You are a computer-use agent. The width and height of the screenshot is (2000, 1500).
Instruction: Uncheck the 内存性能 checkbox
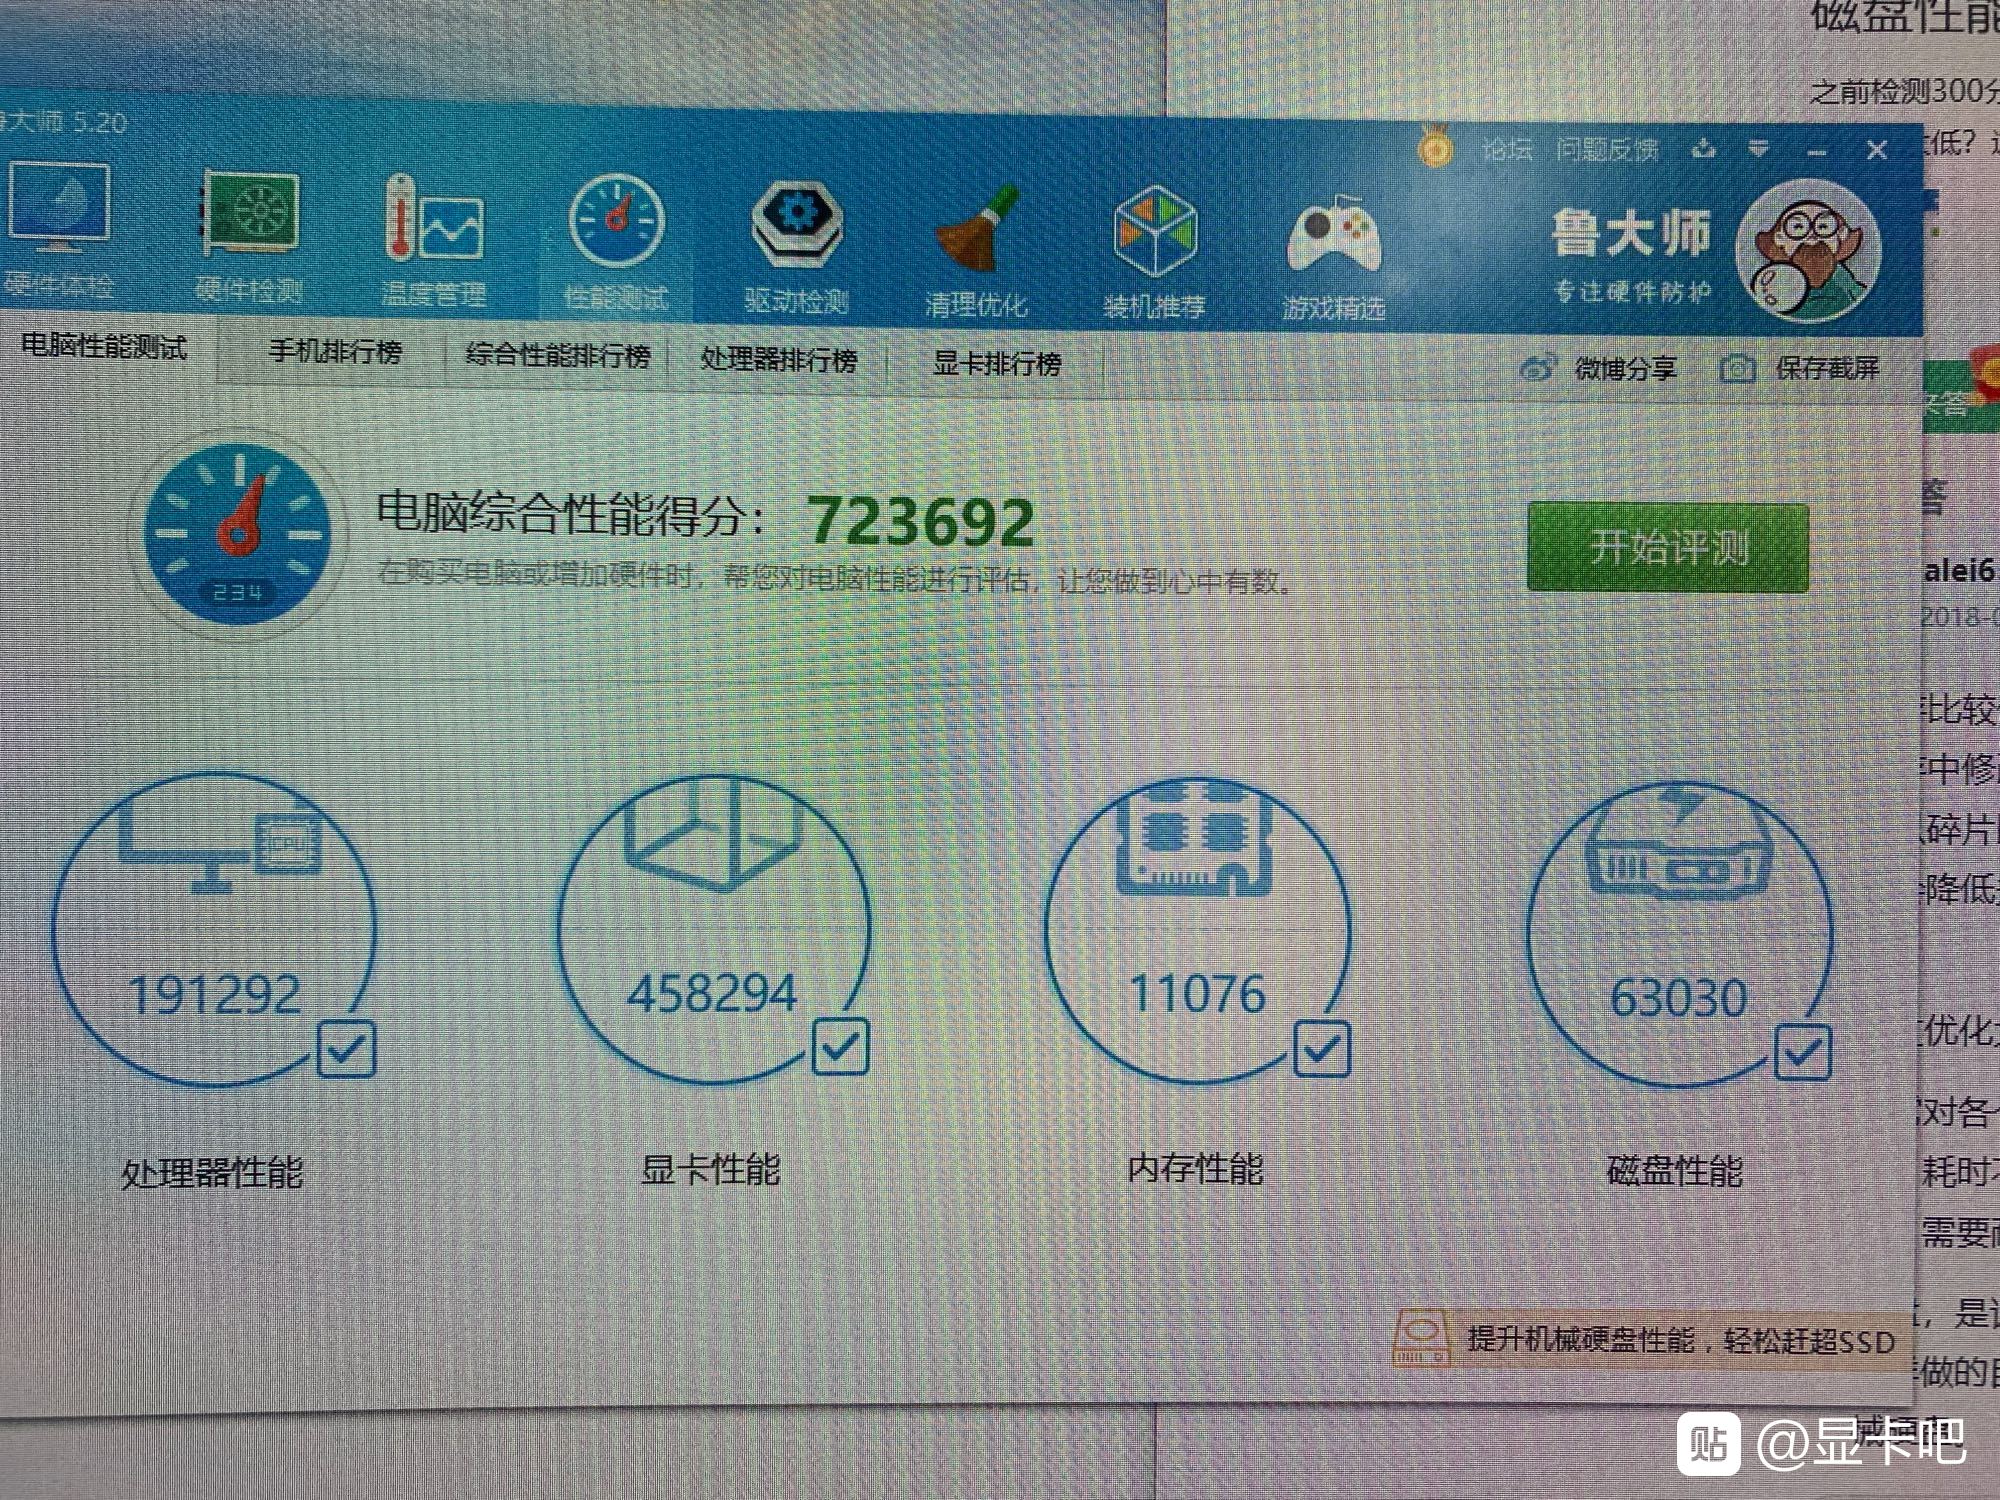point(1322,1048)
